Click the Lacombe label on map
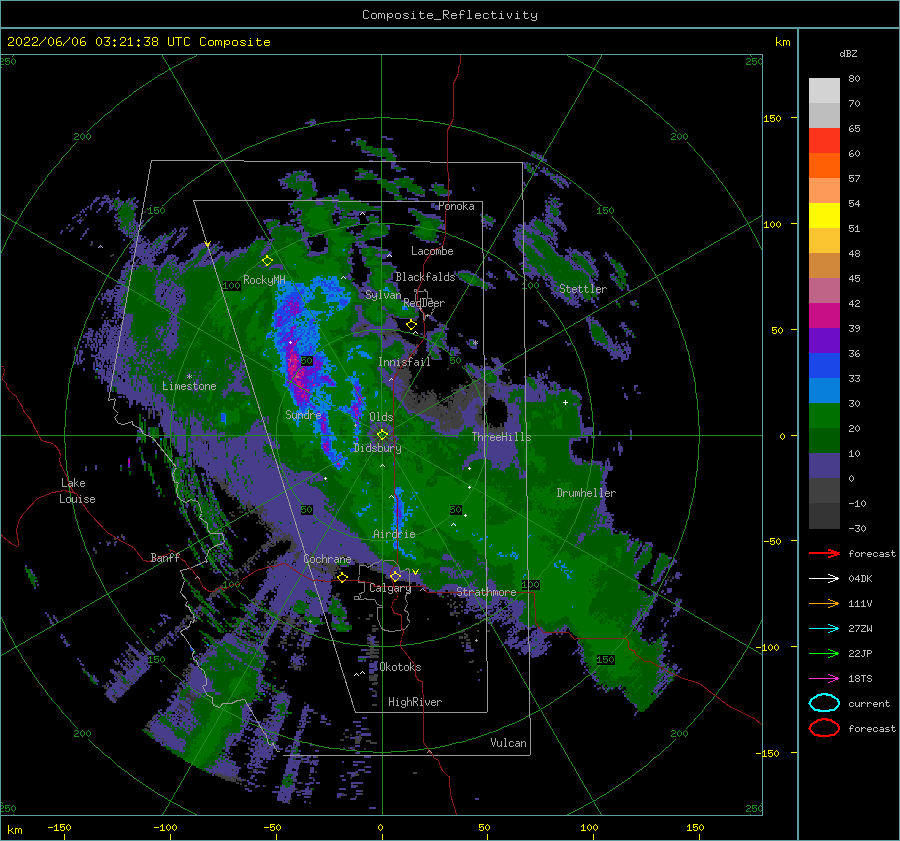 pyautogui.click(x=432, y=251)
